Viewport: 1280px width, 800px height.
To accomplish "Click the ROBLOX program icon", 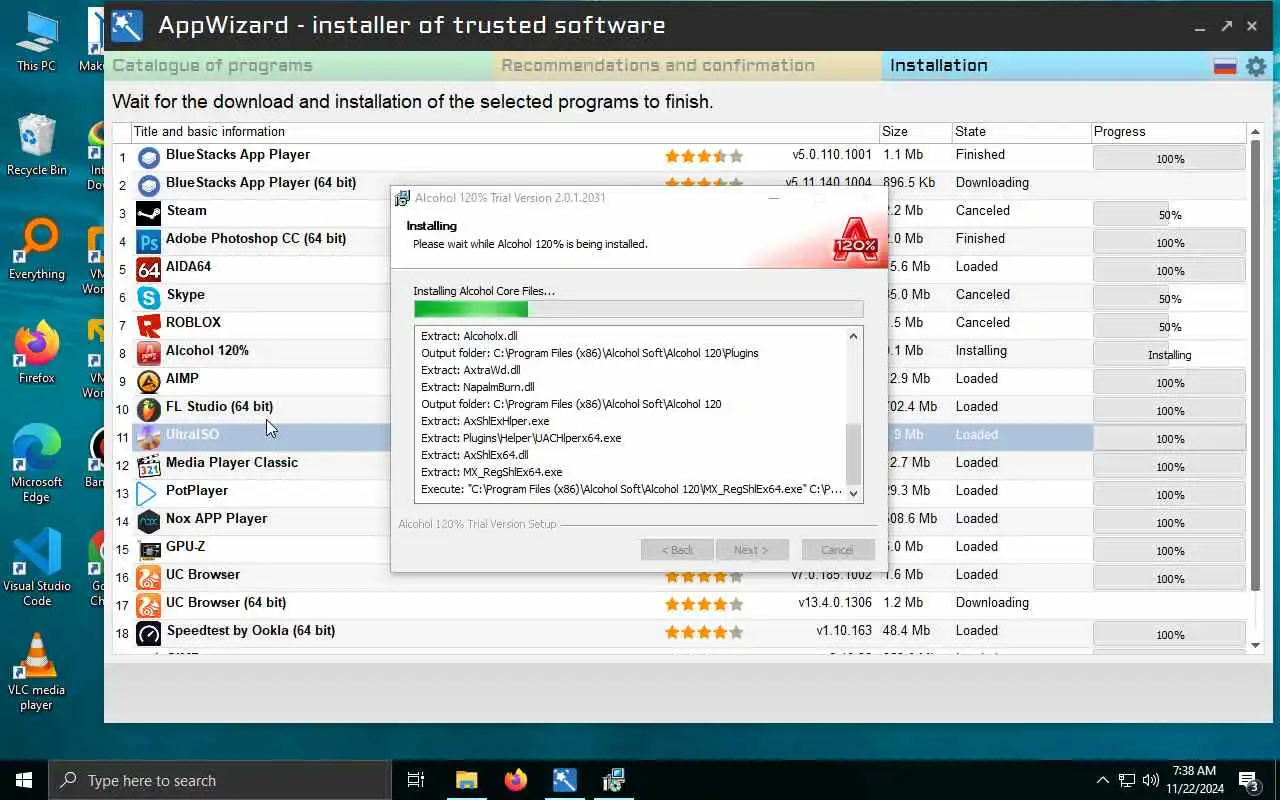I will [148, 325].
